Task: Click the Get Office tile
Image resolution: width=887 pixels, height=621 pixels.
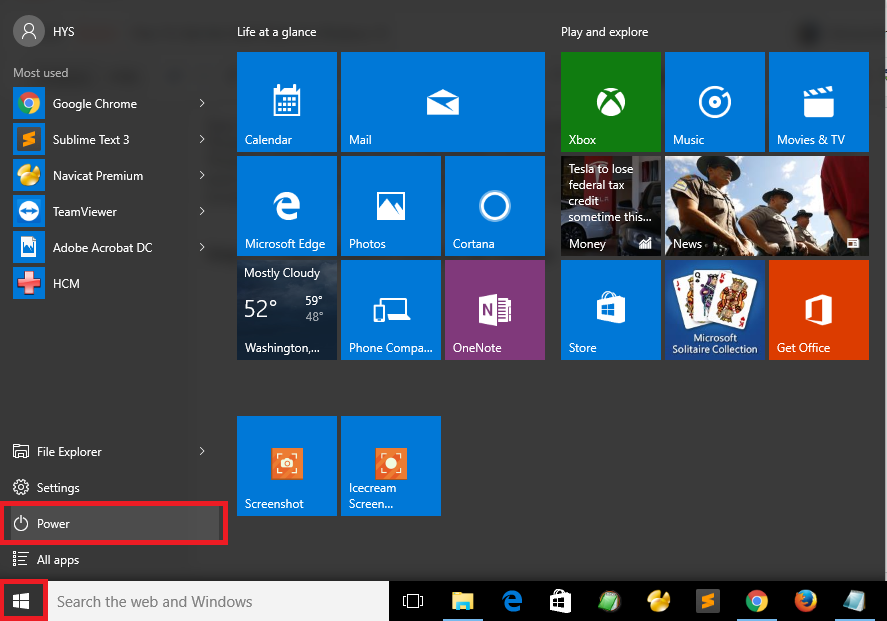Action: (x=819, y=310)
